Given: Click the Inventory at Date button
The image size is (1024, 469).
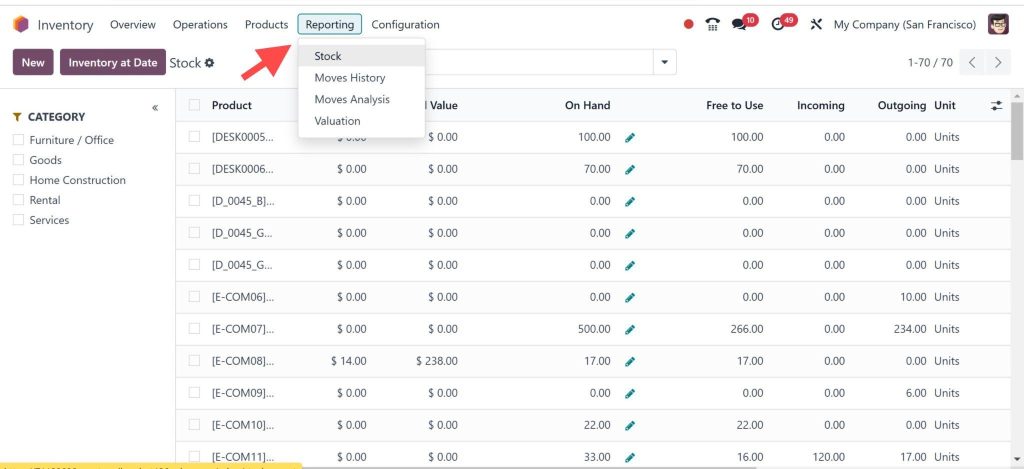Looking at the screenshot, I should click(113, 63).
